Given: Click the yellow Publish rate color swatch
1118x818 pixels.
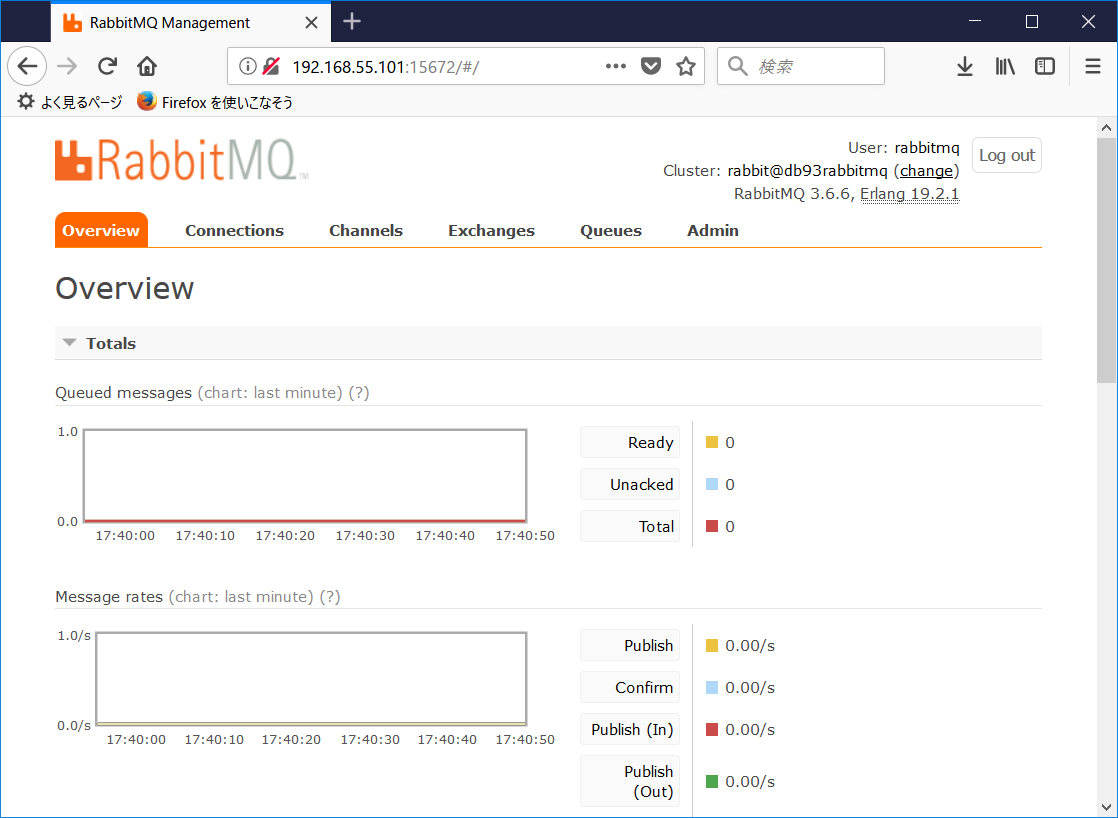Looking at the screenshot, I should coord(714,645).
